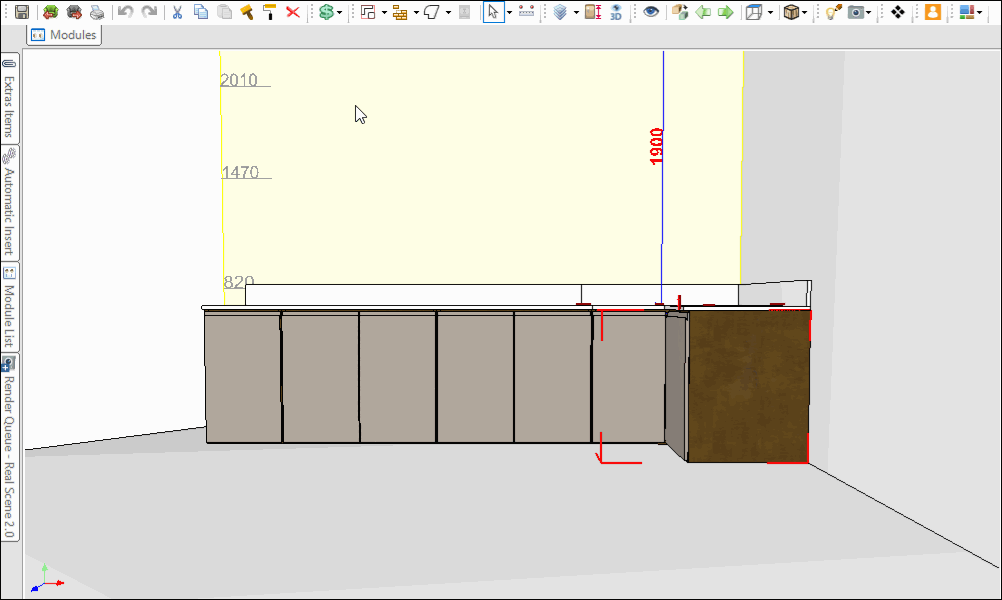Open the Automatic Insert side tab

pos(9,203)
